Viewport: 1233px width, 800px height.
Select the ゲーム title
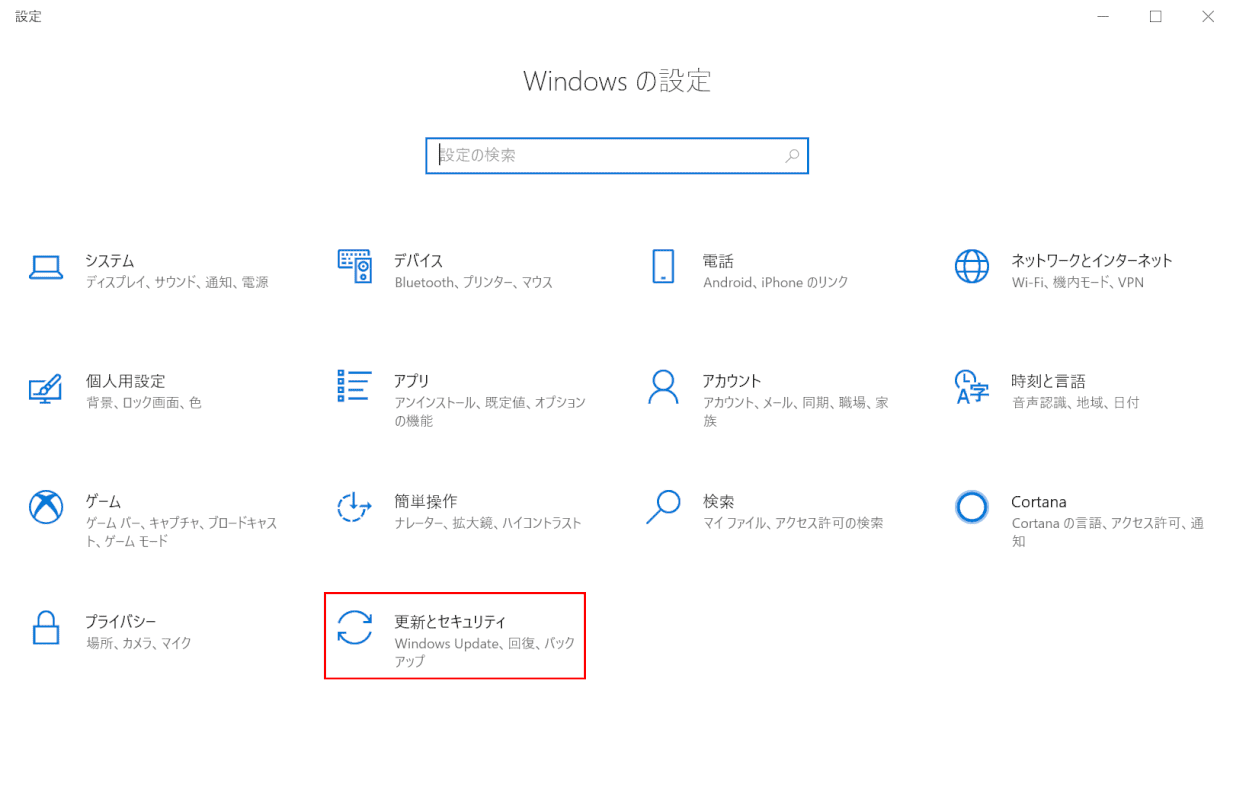point(103,501)
